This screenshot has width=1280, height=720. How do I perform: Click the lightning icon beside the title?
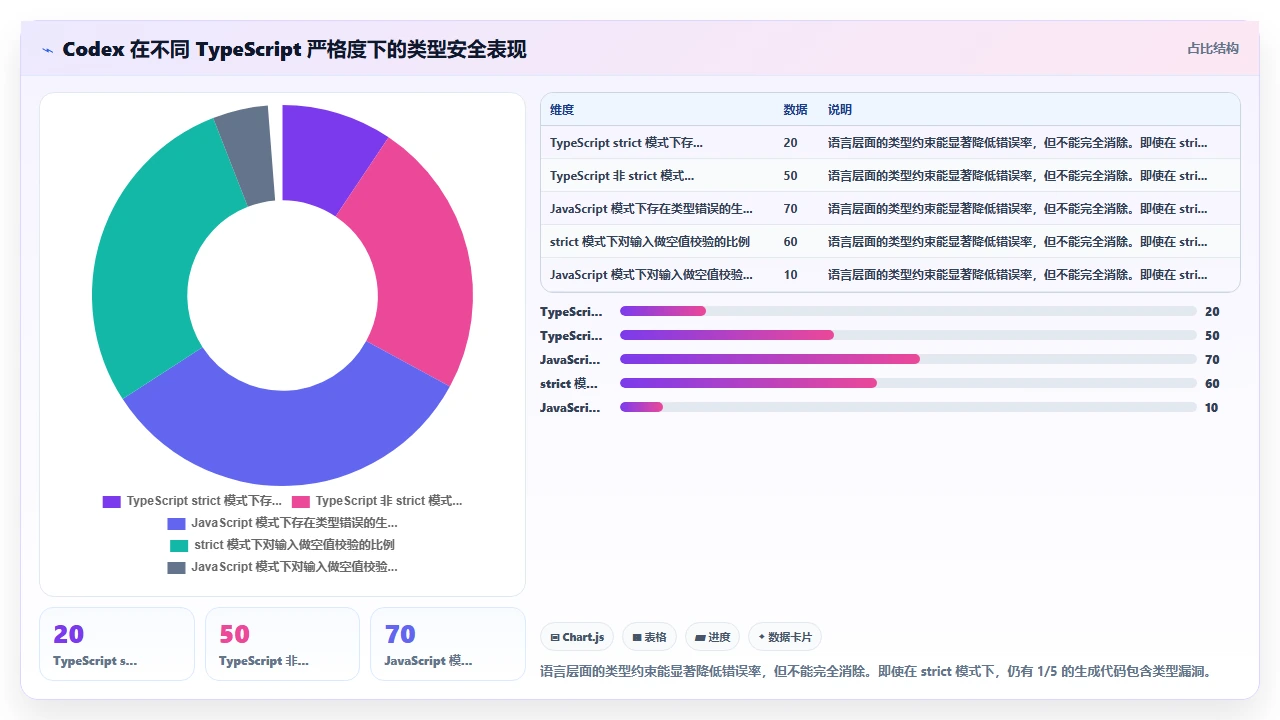[47, 49]
